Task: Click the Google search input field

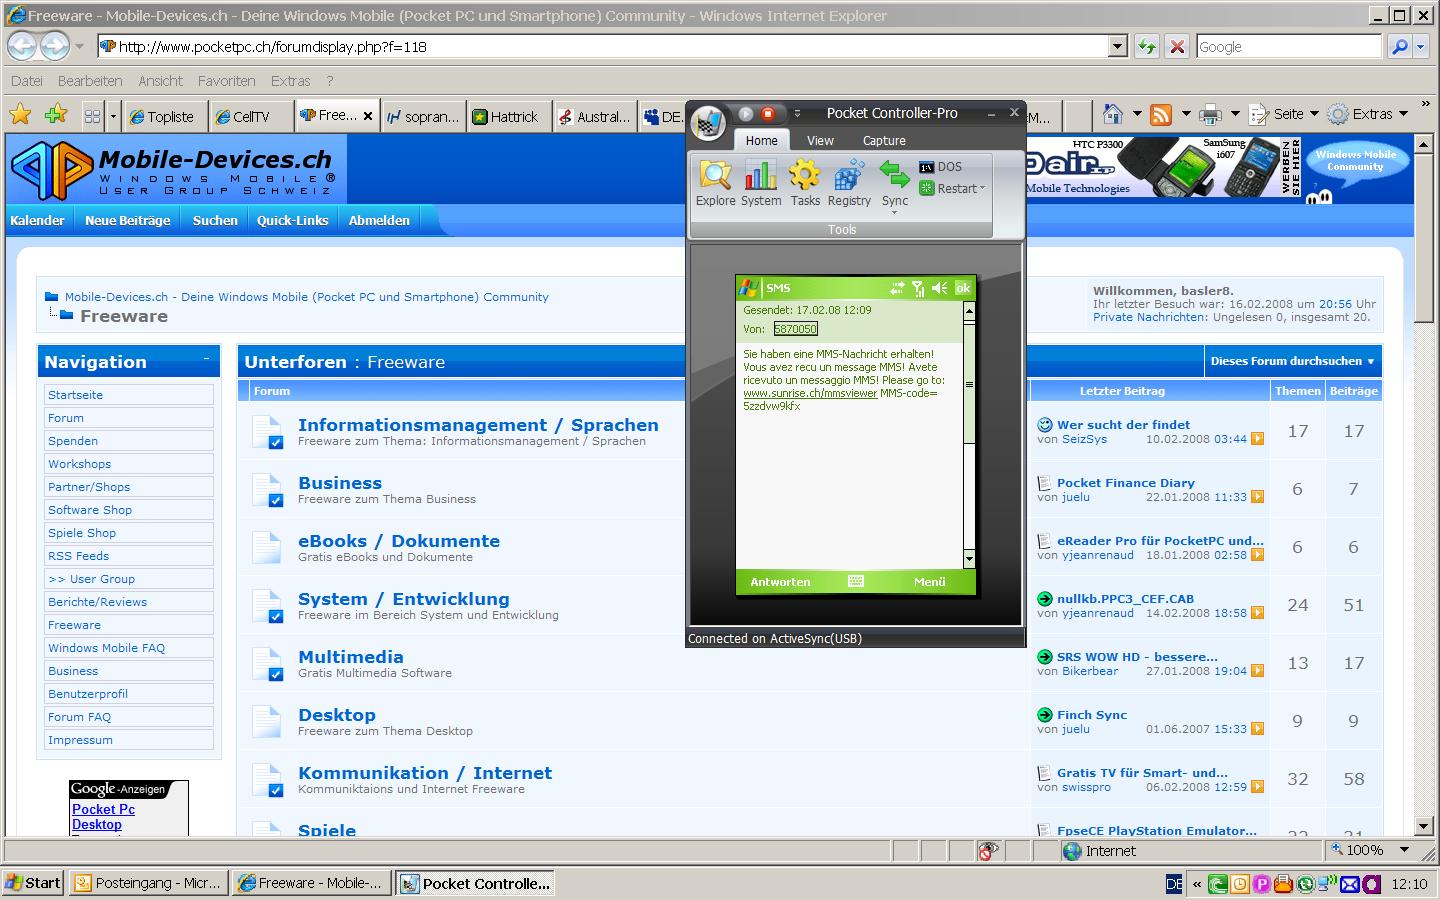Action: click(1289, 46)
